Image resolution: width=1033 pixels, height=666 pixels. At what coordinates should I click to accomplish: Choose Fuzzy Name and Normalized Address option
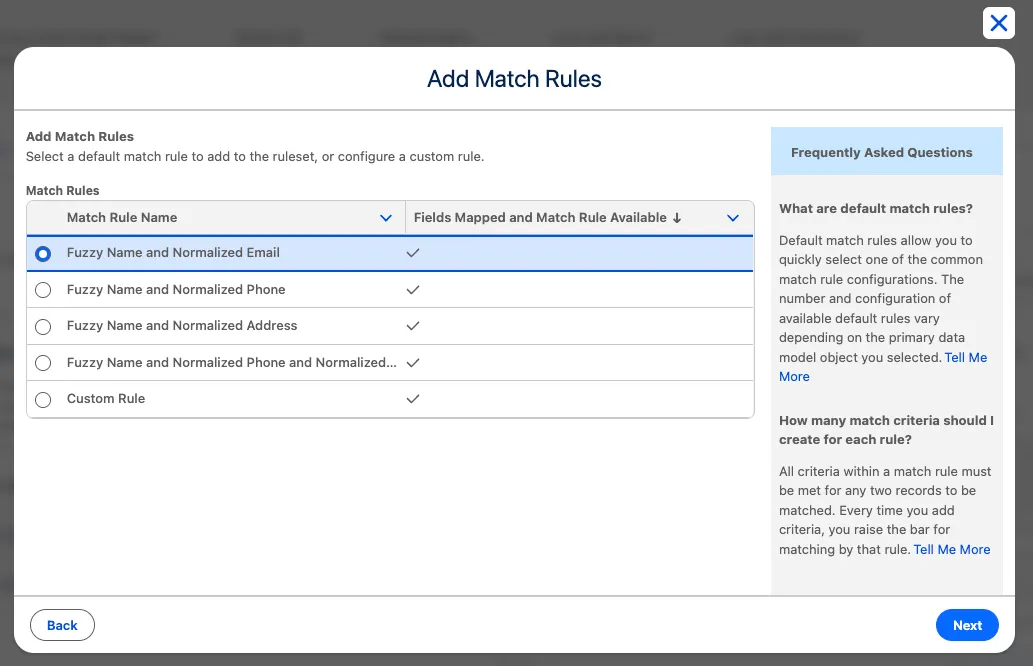coord(43,327)
